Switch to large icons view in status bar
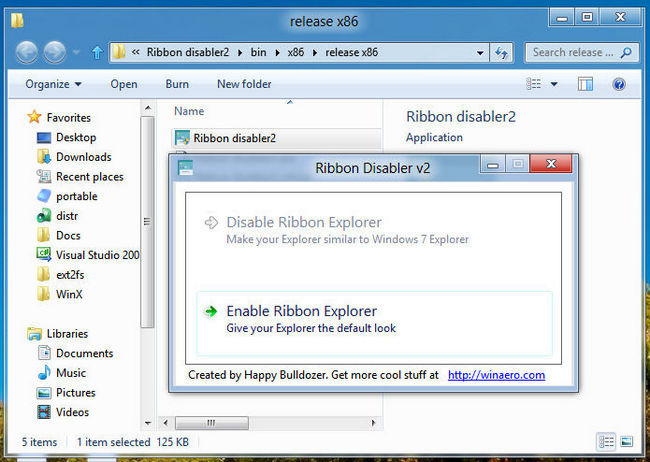 click(626, 442)
